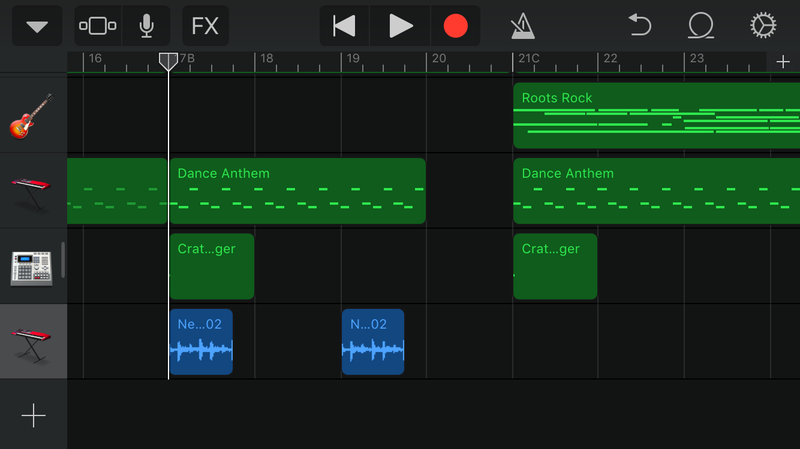
Task: Tap the playhead handle on the ruler
Action: point(168,61)
